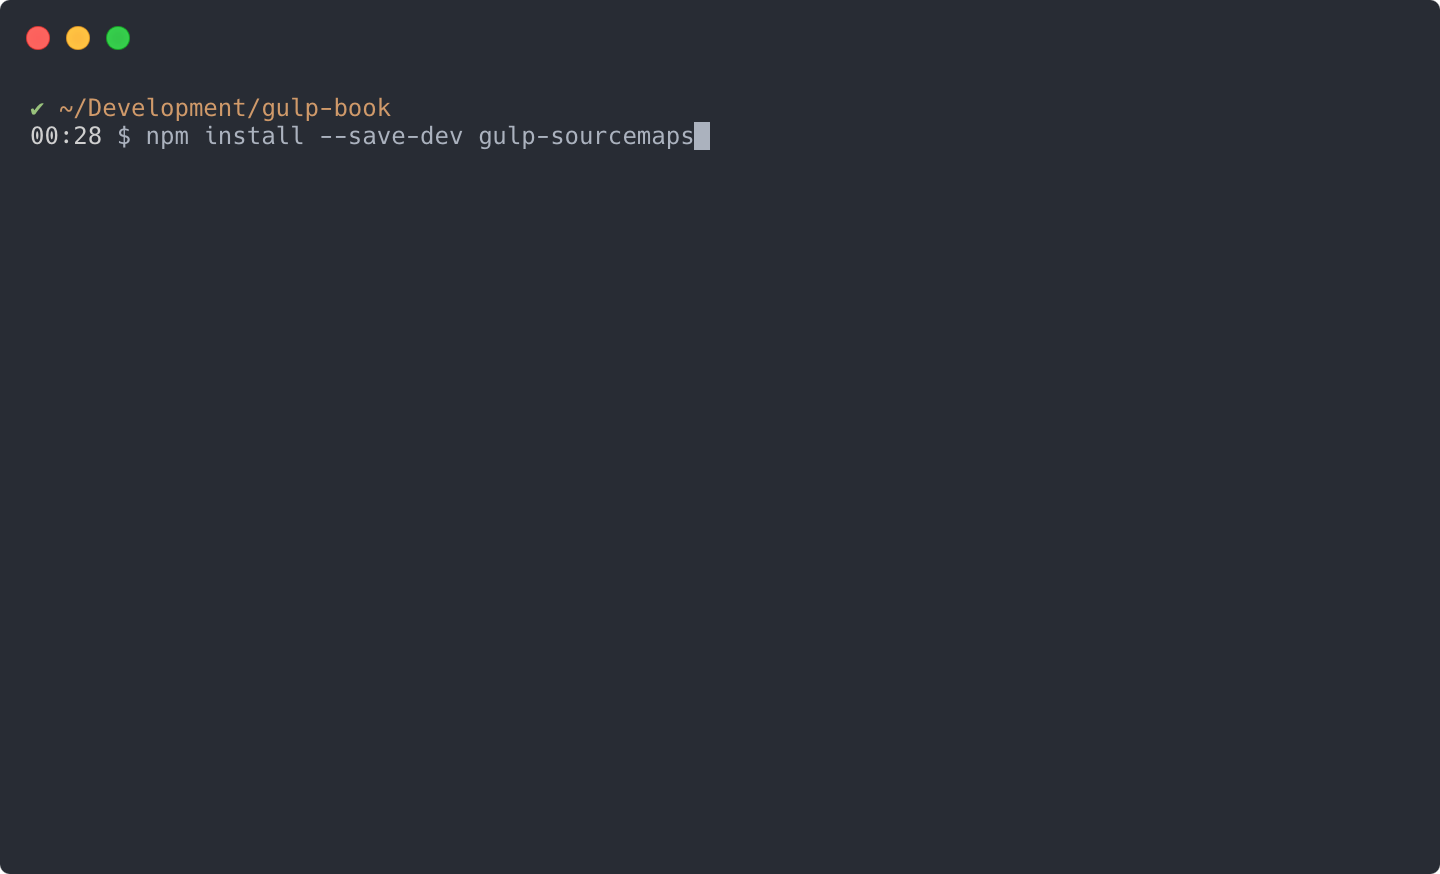Click the gulp-book directory name
This screenshot has height=874, width=1440.
click(326, 108)
